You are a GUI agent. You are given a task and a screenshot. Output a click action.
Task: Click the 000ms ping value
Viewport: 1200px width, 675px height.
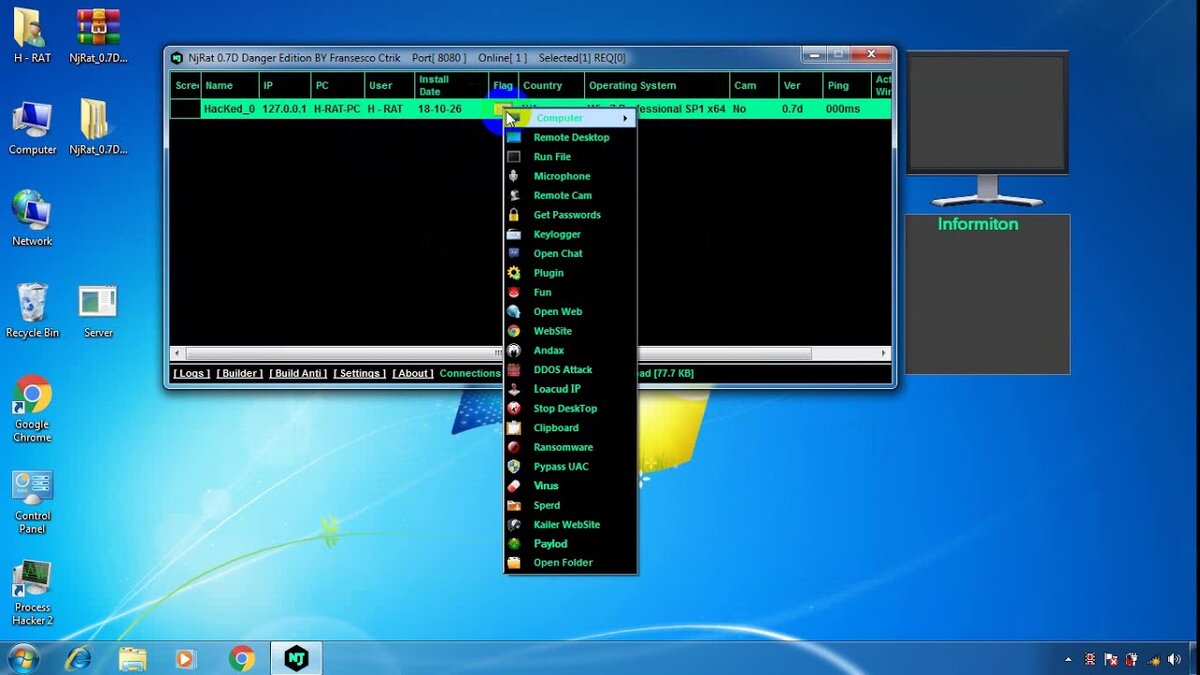point(843,109)
